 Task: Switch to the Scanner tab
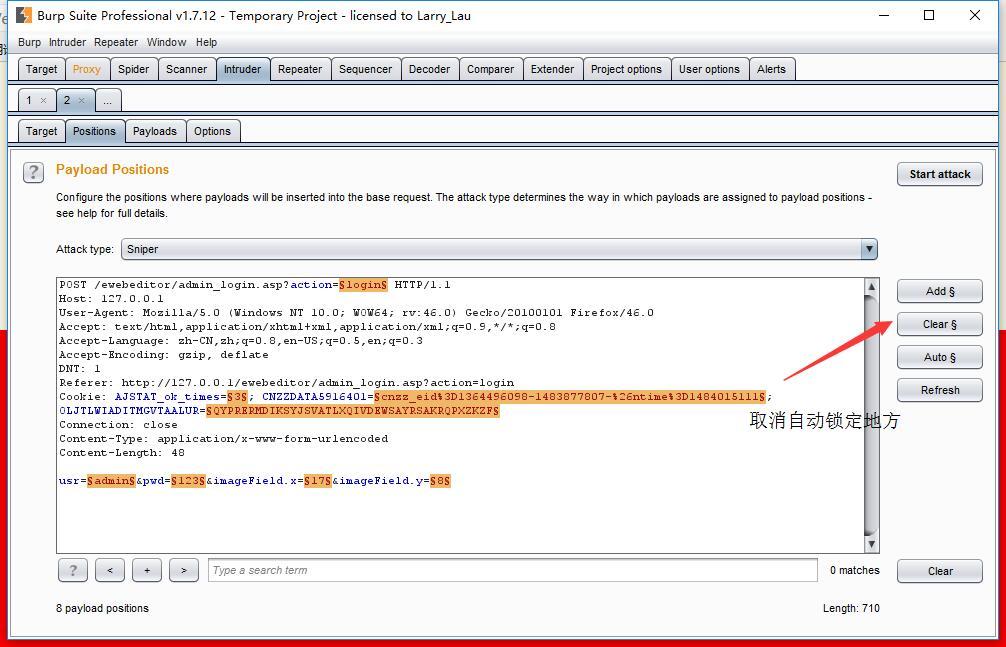[186, 69]
